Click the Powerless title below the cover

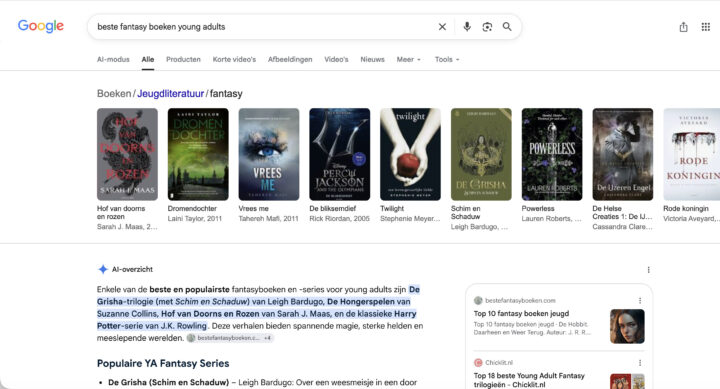coord(538,209)
